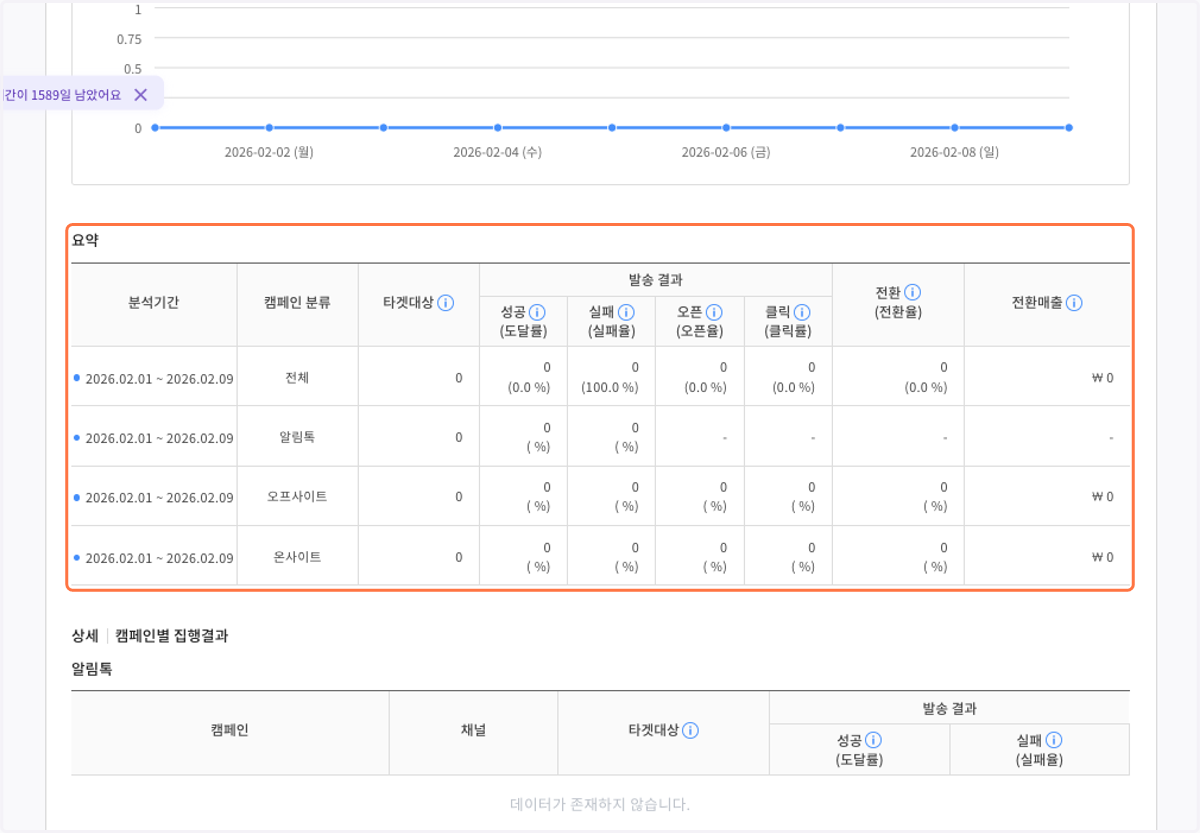Click date range in the 알림톡 row
Screen dimensions: 1200x833
pos(159,438)
